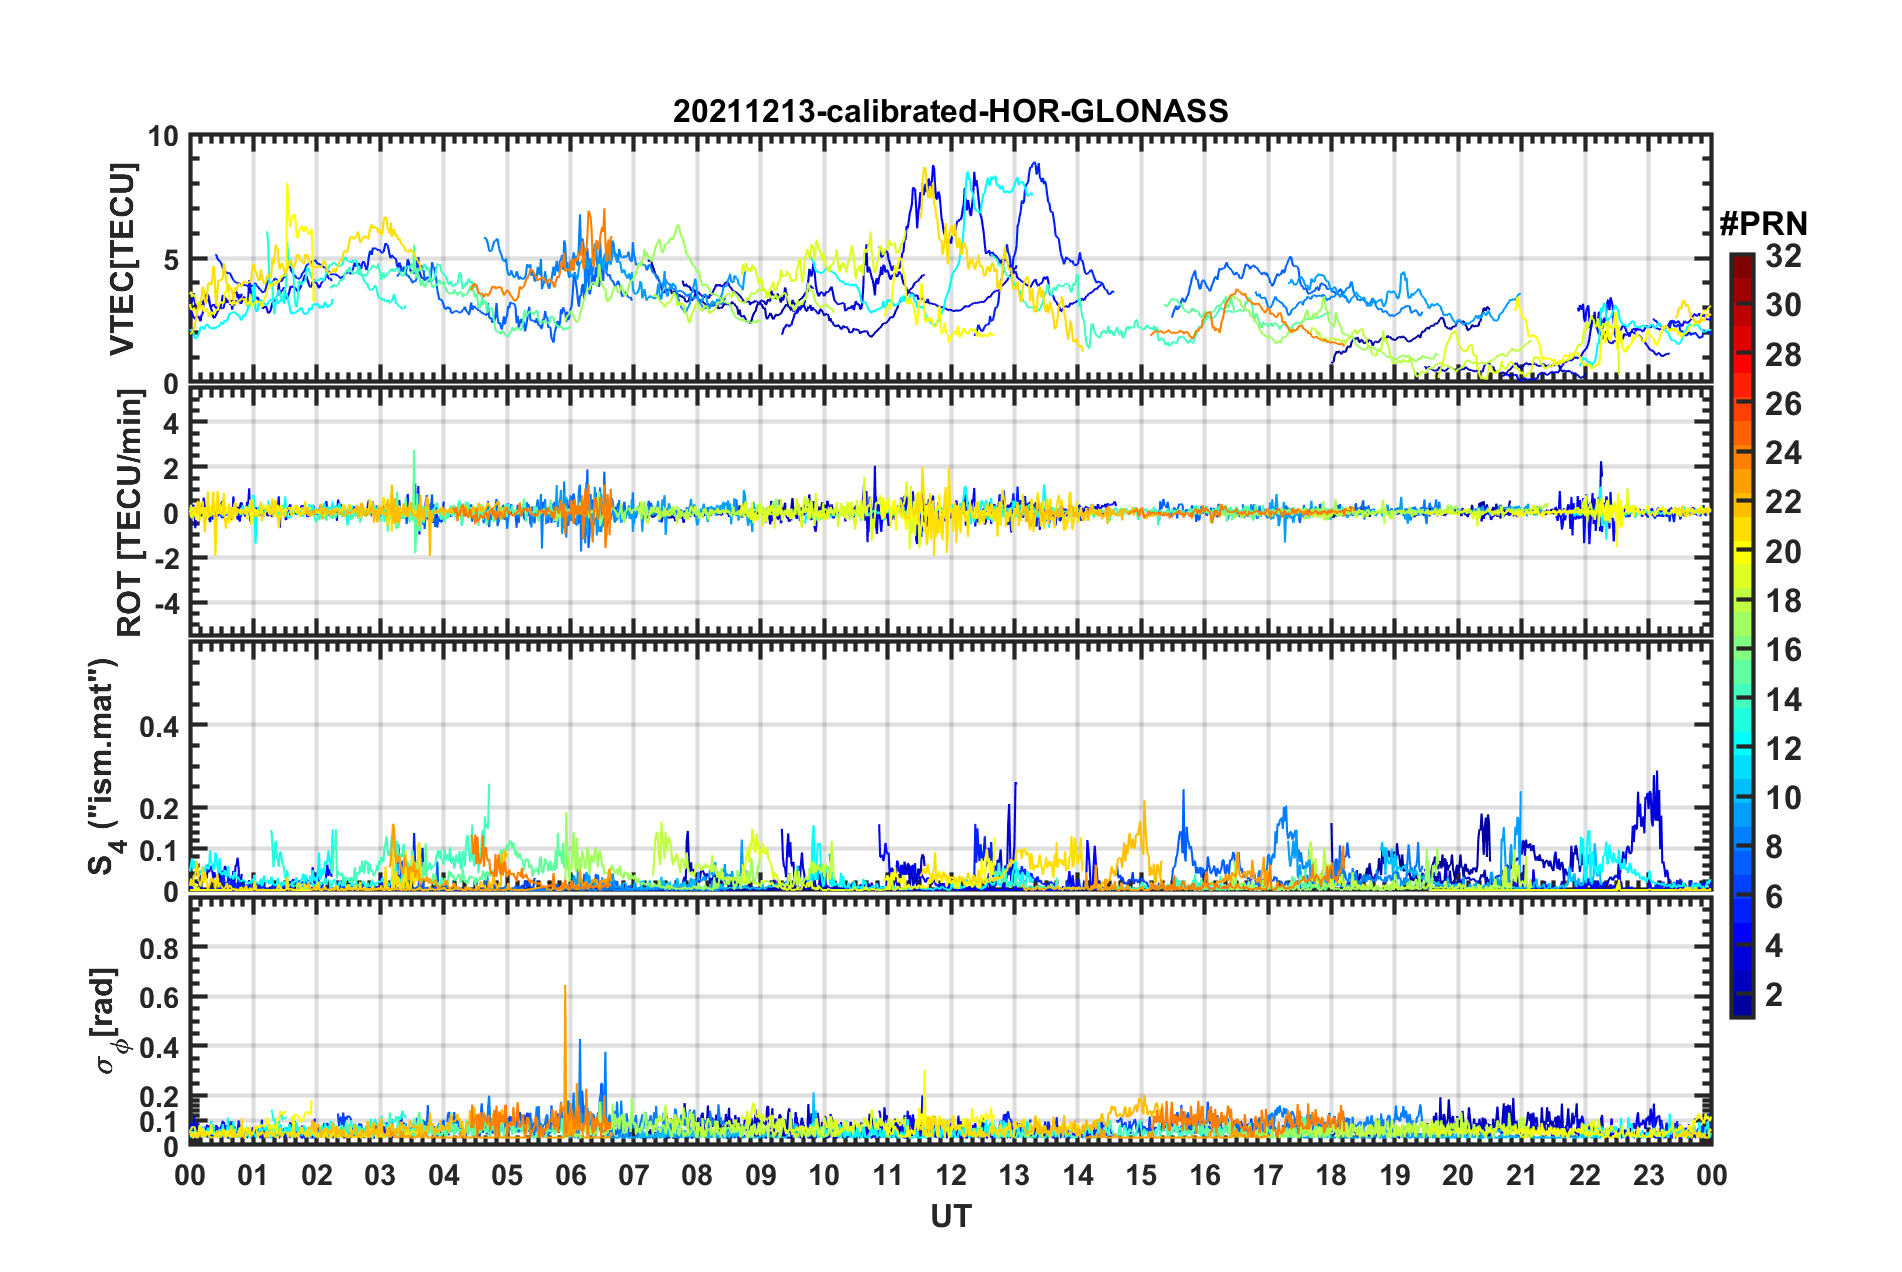The image size is (1902, 1272).
Task: Select the colorbar tick label "28"
Action: pos(1783,355)
